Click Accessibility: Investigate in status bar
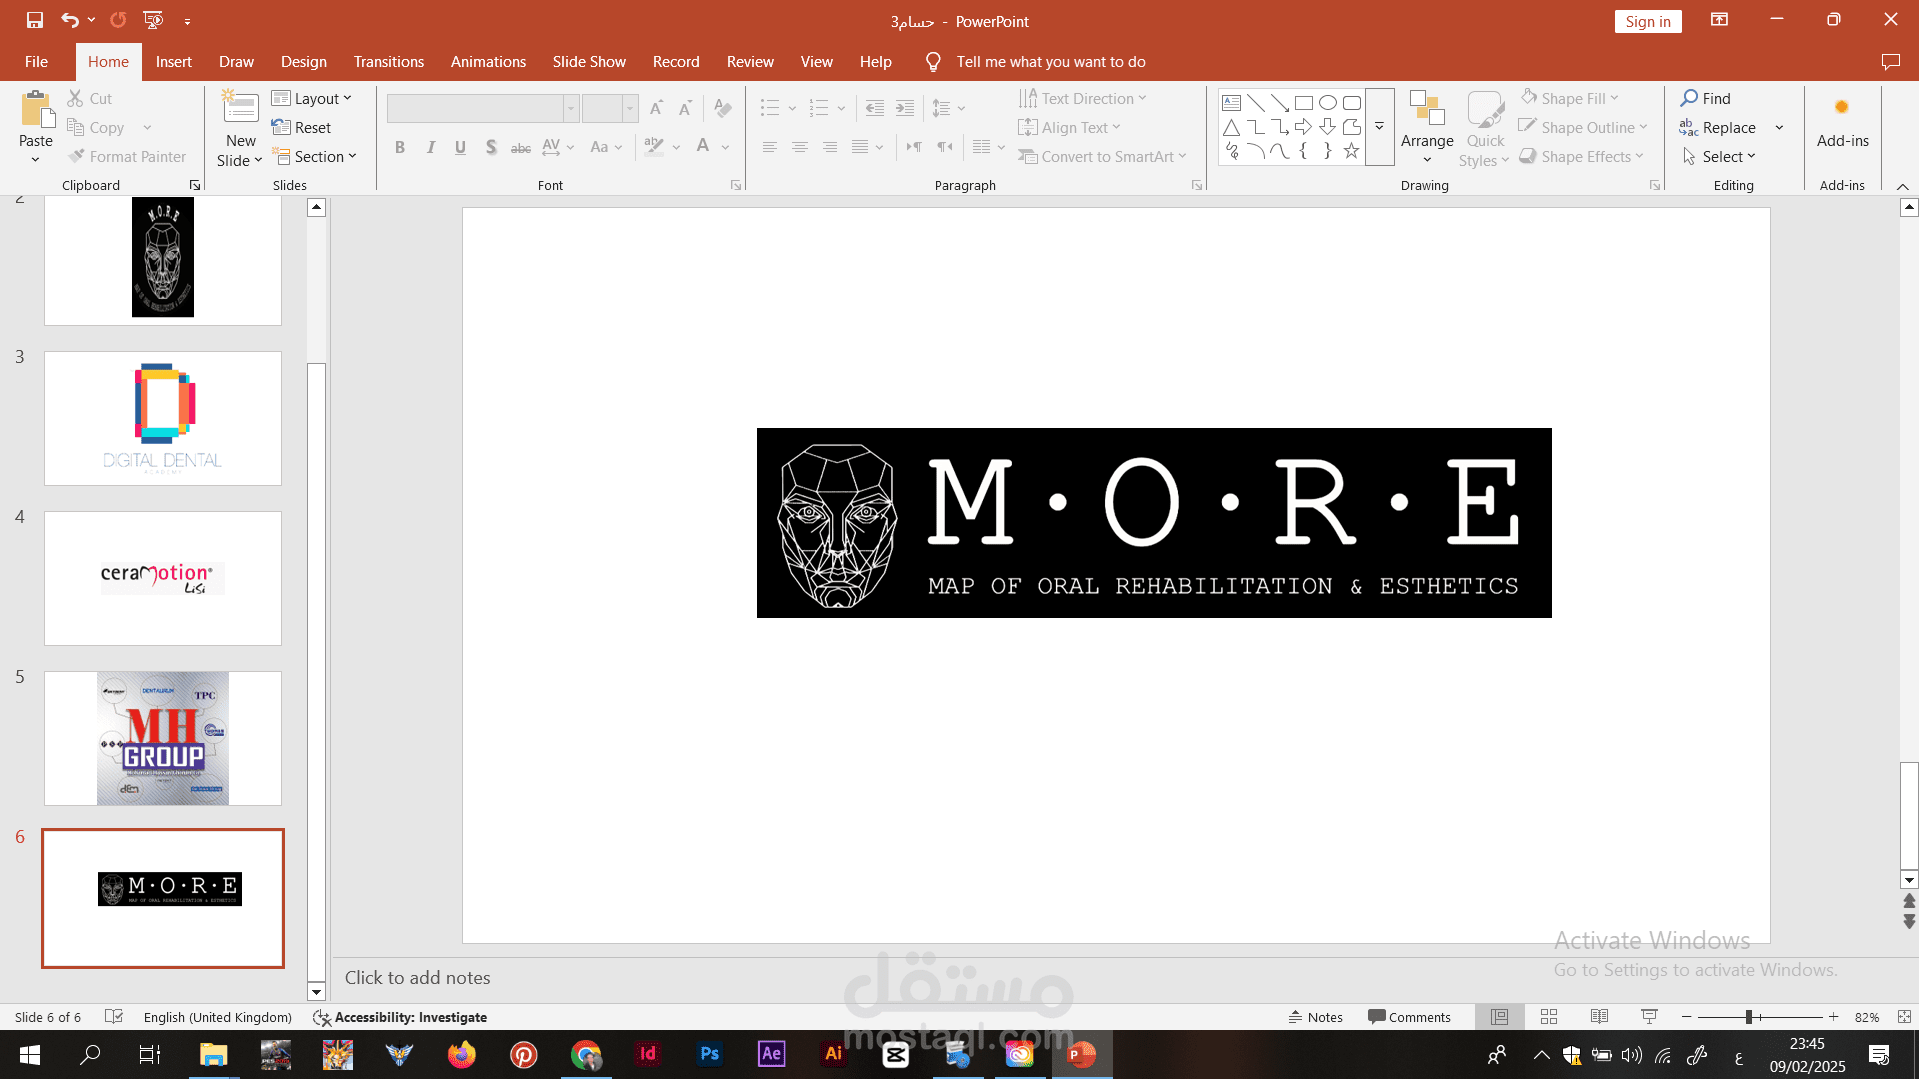The height and width of the screenshot is (1079, 1919). pyautogui.click(x=401, y=1017)
